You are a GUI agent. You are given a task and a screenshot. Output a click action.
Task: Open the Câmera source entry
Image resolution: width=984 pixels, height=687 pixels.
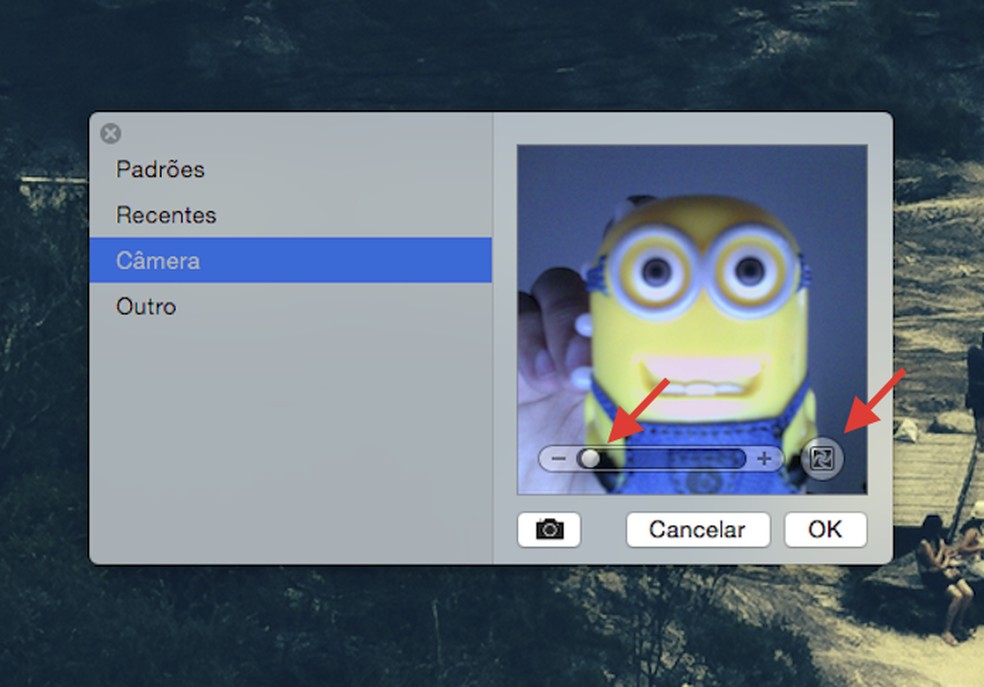click(158, 260)
